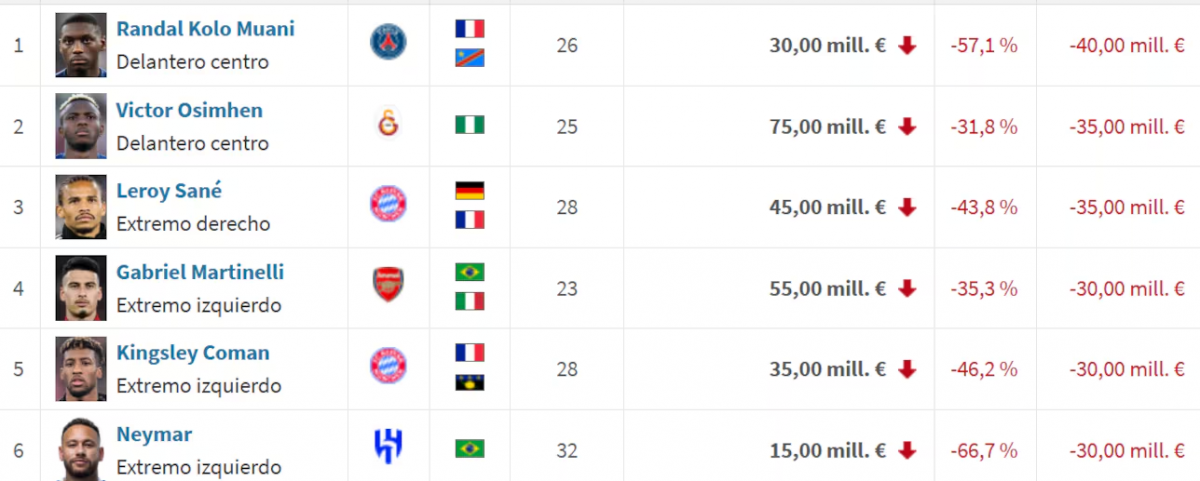Click Leroy Sané's Germany flag icon
The image size is (1200, 481).
coord(469,191)
